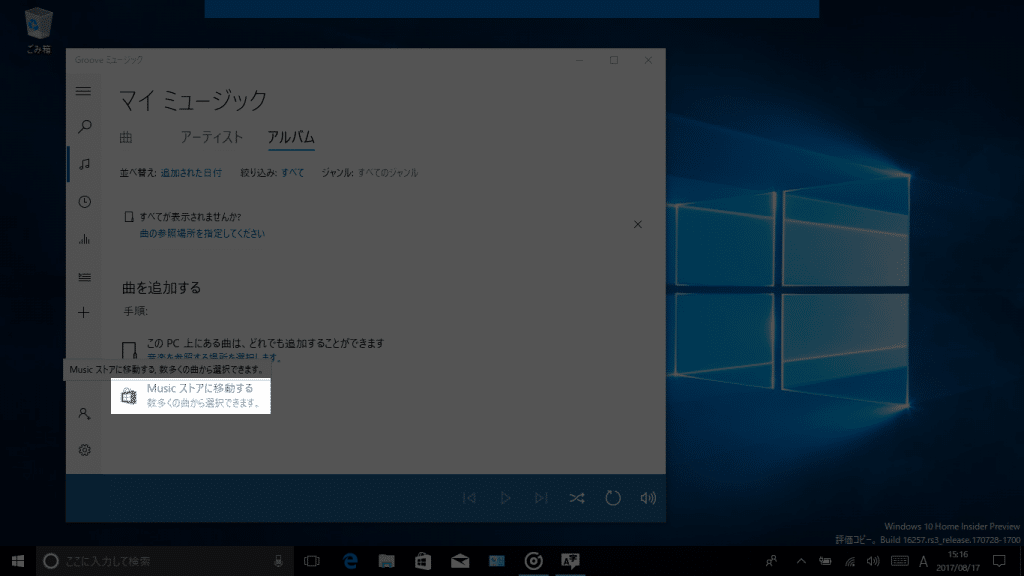Expand hidden system tray icons chevron

pyautogui.click(x=801, y=561)
